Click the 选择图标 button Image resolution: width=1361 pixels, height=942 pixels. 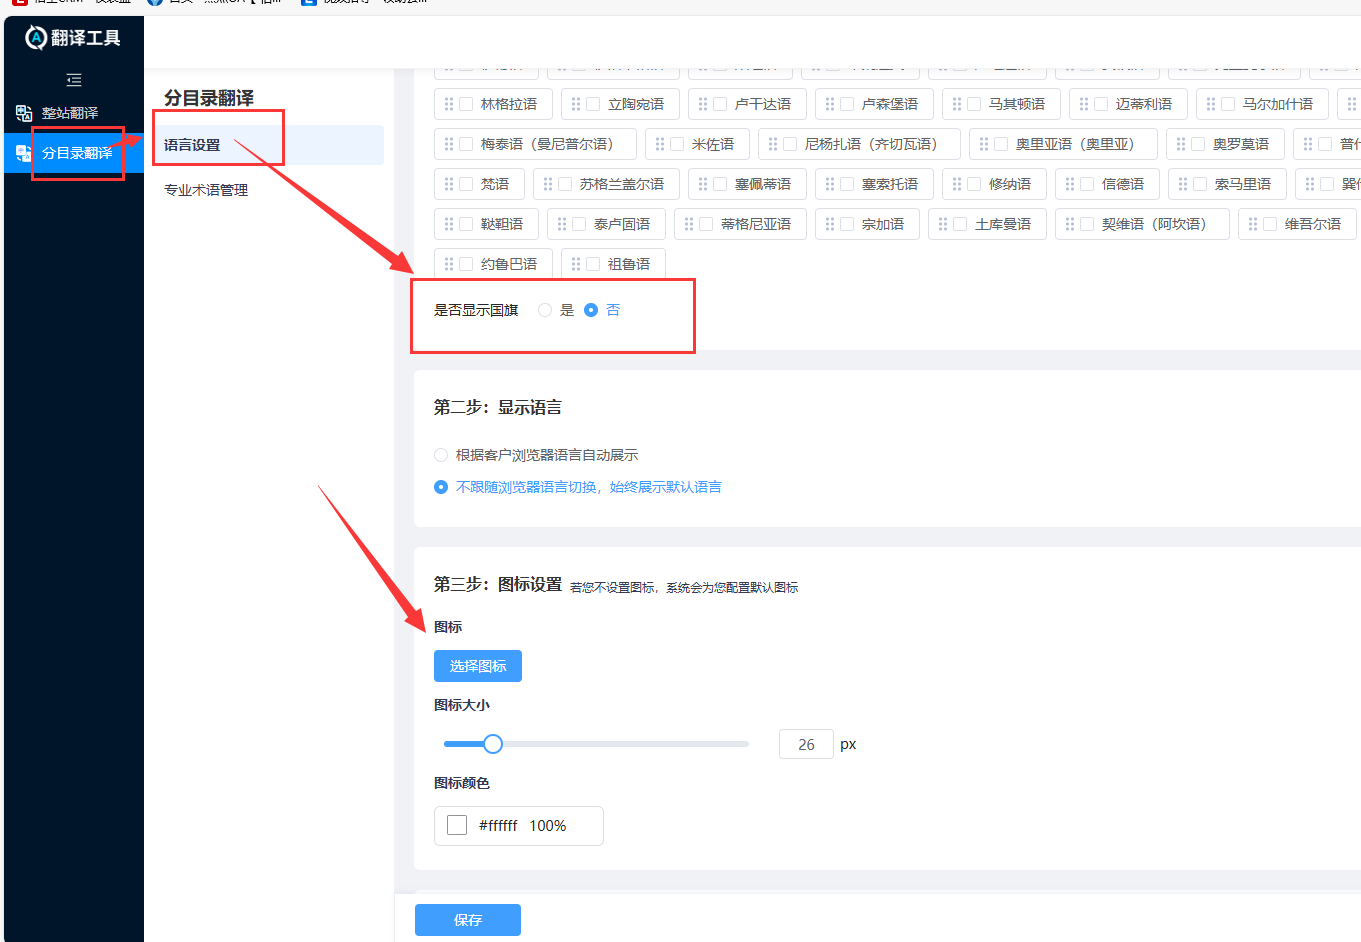[x=477, y=665]
